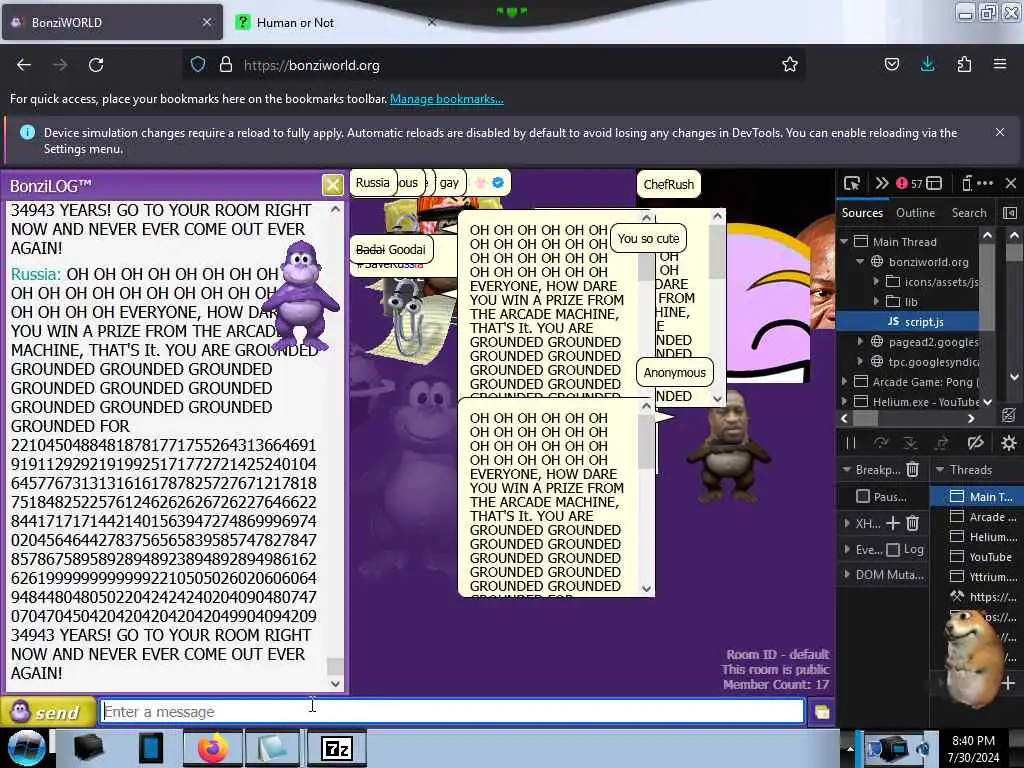1024x768 pixels.
Task: Toggle responsive design mode icon
Action: click(x=967, y=184)
